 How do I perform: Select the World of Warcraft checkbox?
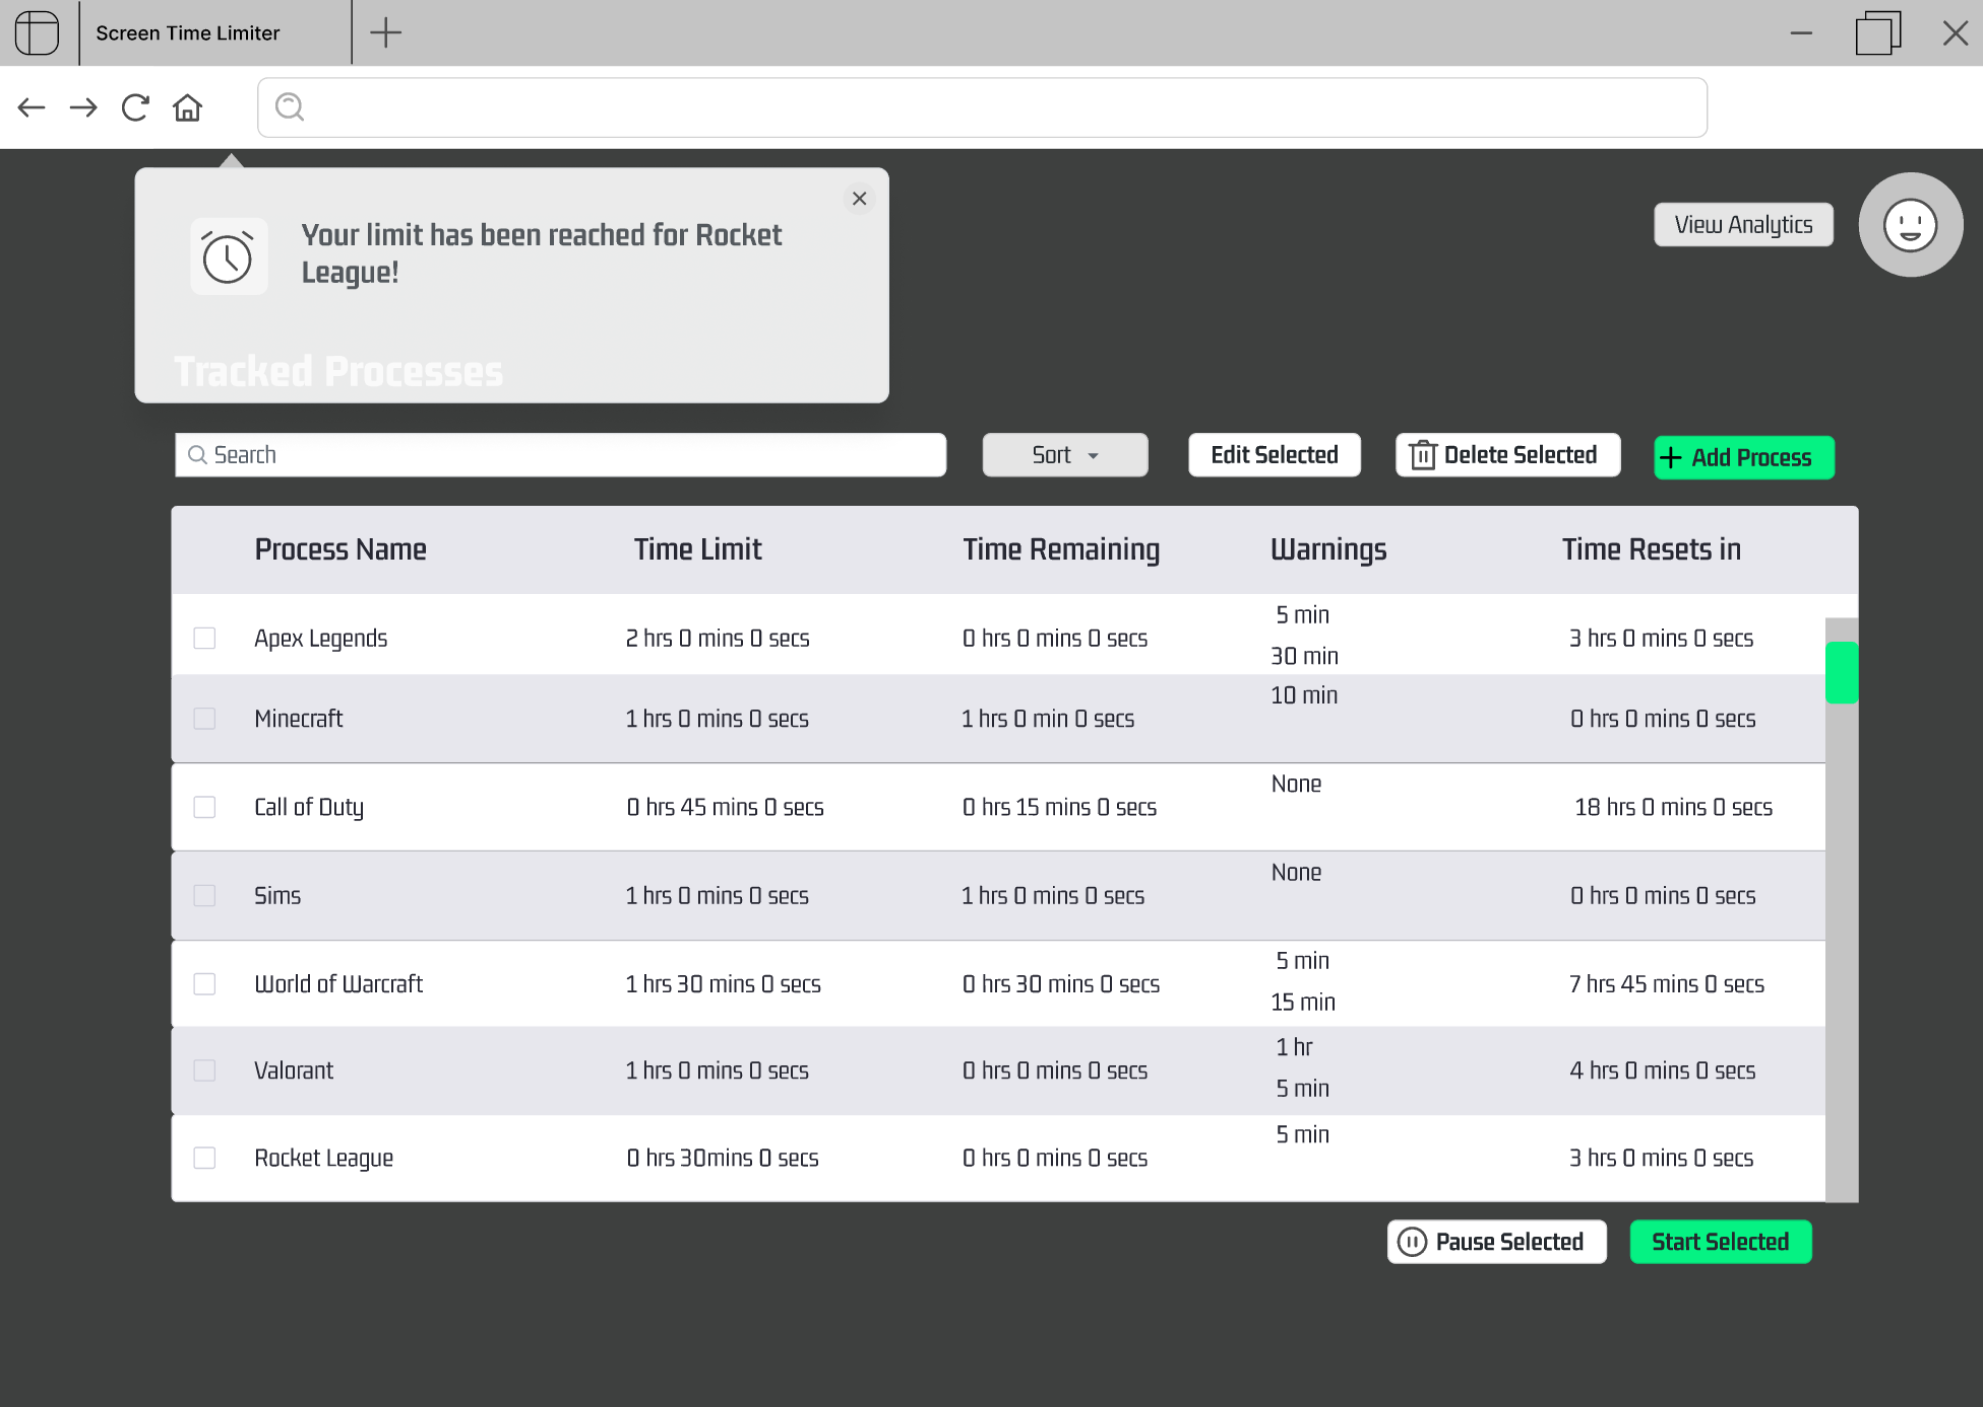(x=205, y=984)
